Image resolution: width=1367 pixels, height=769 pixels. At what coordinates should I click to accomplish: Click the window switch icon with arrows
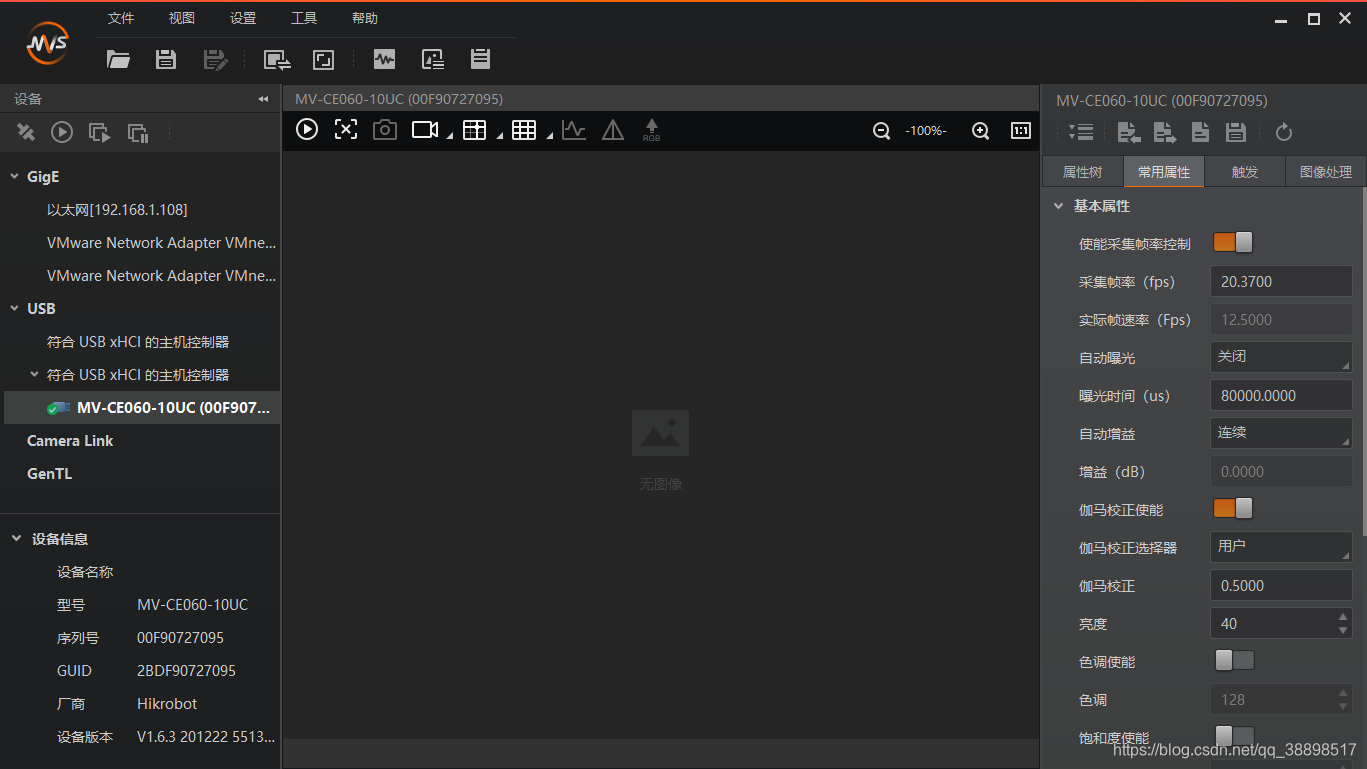(277, 60)
